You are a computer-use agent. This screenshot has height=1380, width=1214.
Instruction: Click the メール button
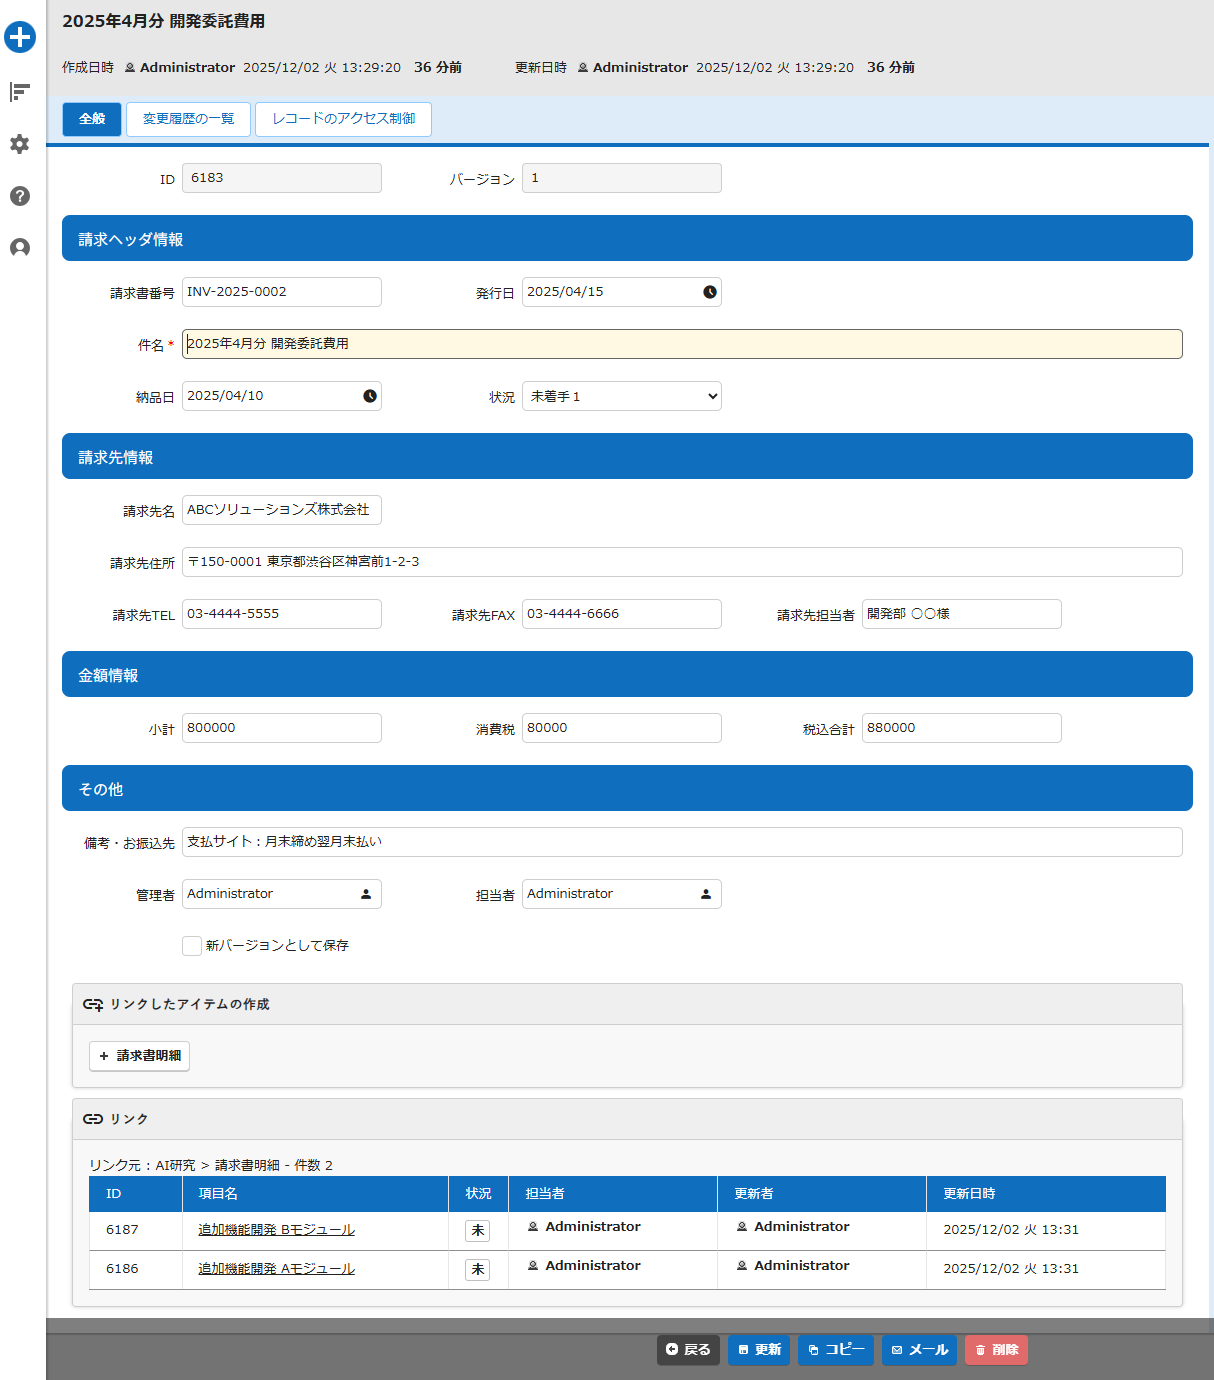click(x=919, y=1350)
